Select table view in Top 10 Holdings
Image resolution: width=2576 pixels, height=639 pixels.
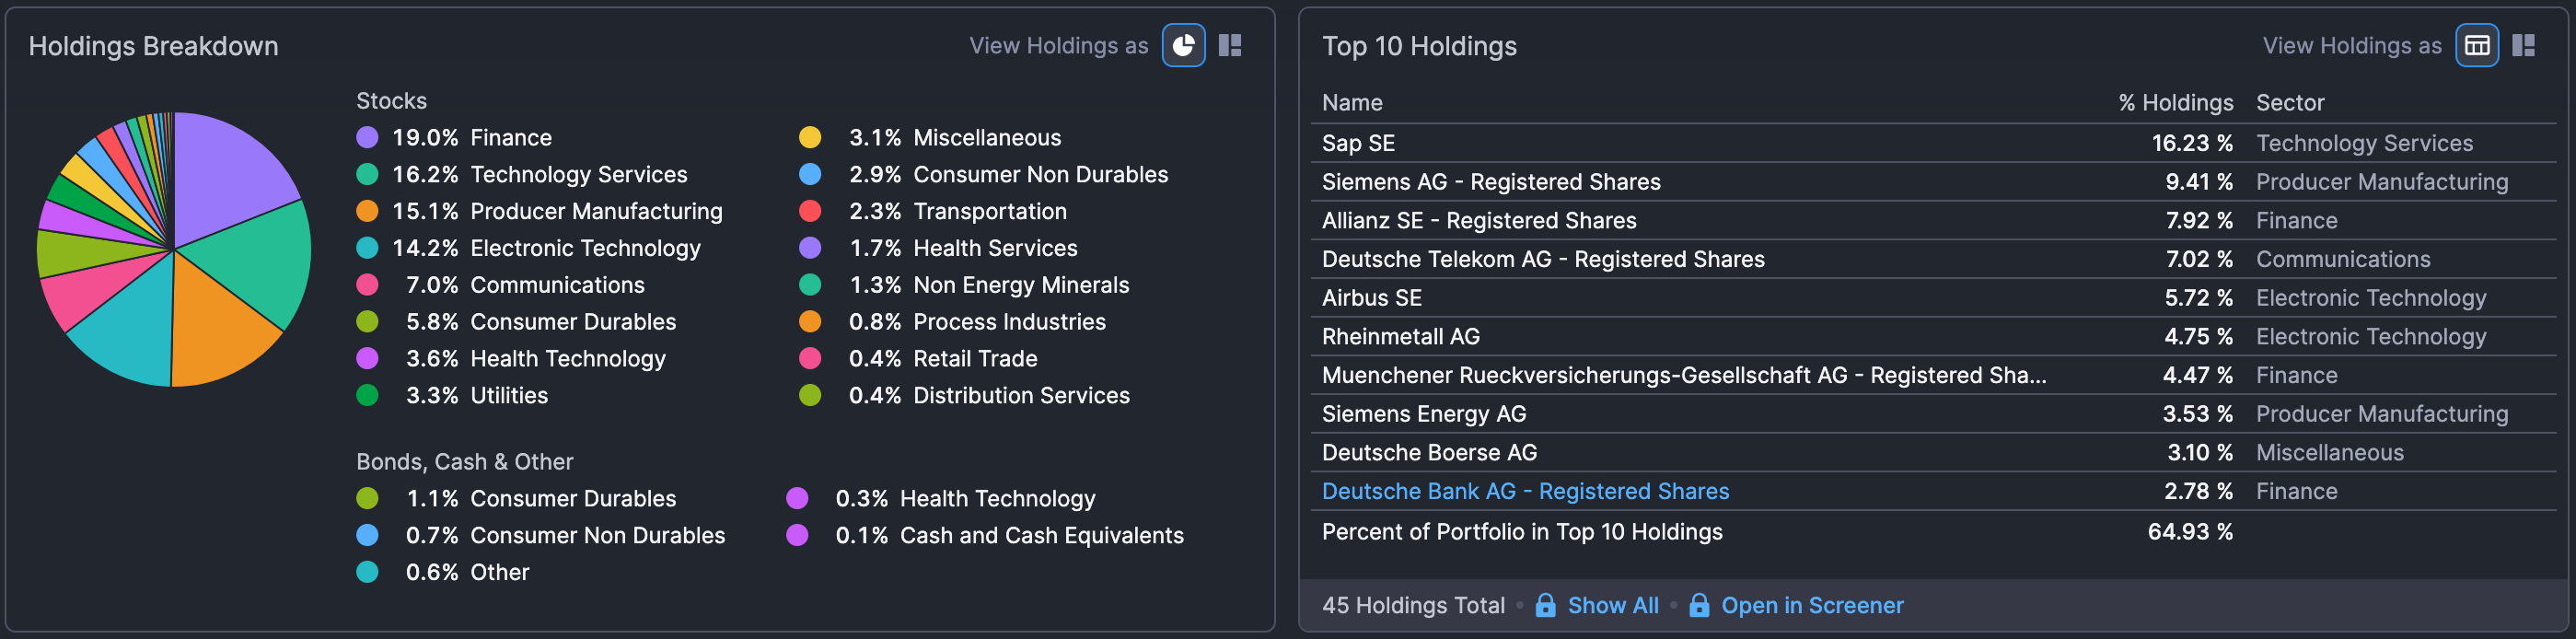pyautogui.click(x=2477, y=45)
